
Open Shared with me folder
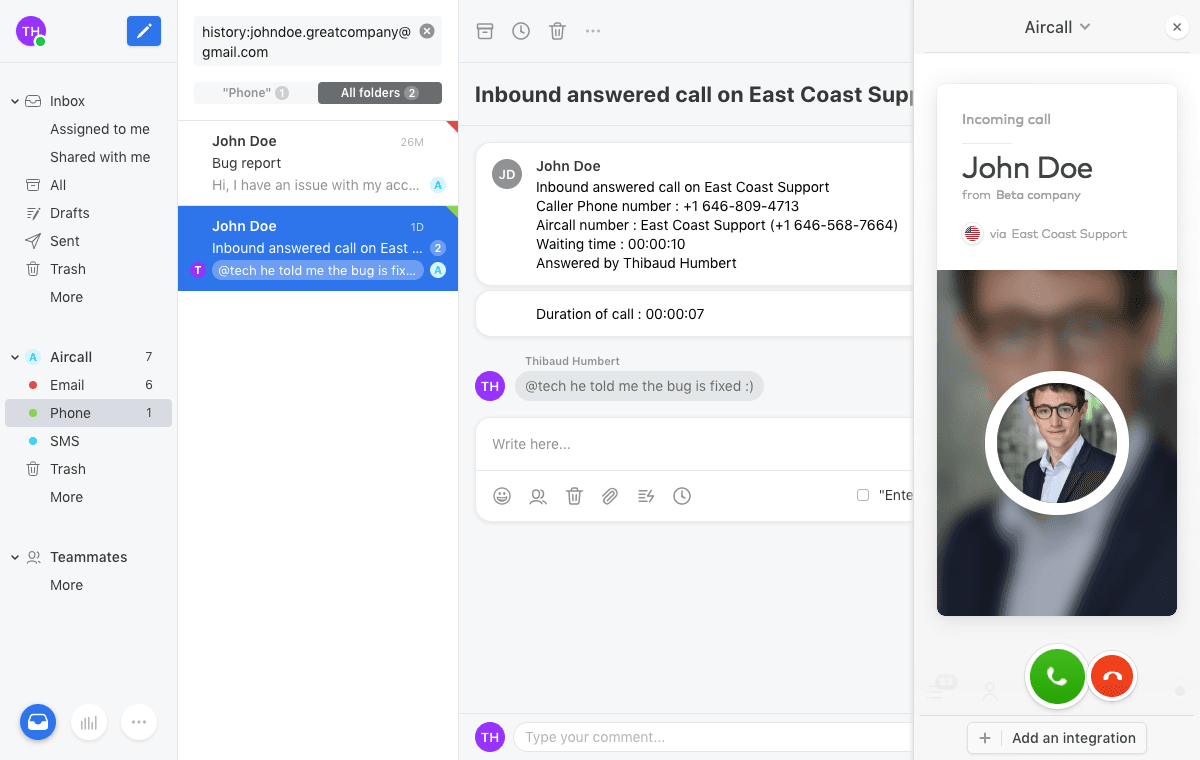(100, 157)
